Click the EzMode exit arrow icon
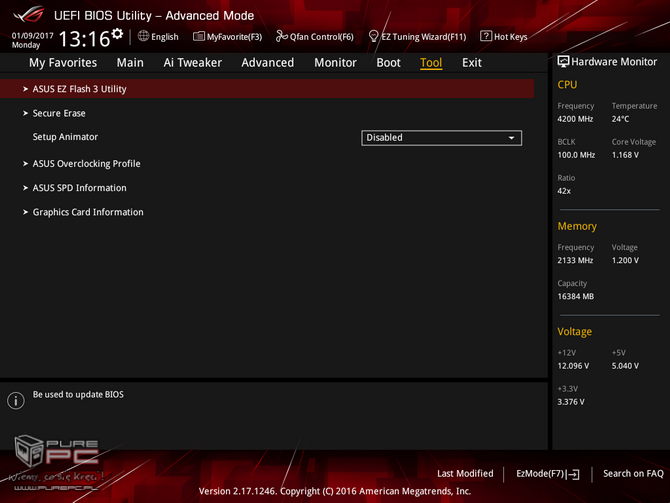This screenshot has width=670, height=503. [573, 474]
